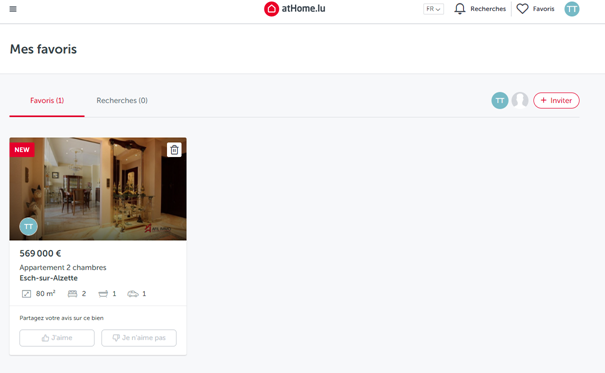
Task: Click the TT member avatar beside Inviter
Action: point(500,100)
